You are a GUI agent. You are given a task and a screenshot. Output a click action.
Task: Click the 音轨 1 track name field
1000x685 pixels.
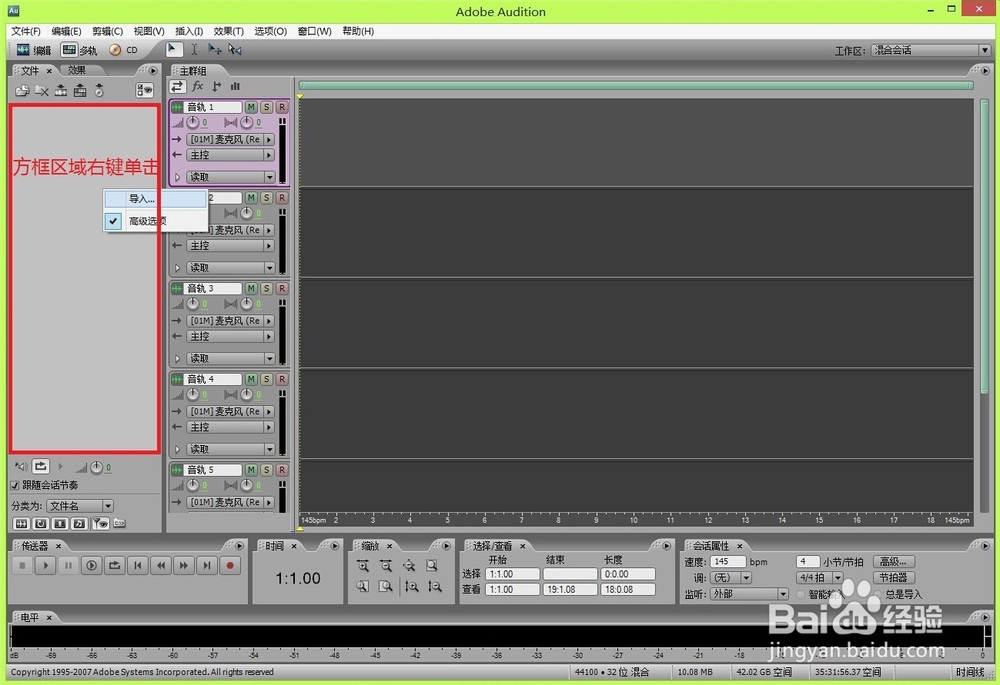click(214, 107)
